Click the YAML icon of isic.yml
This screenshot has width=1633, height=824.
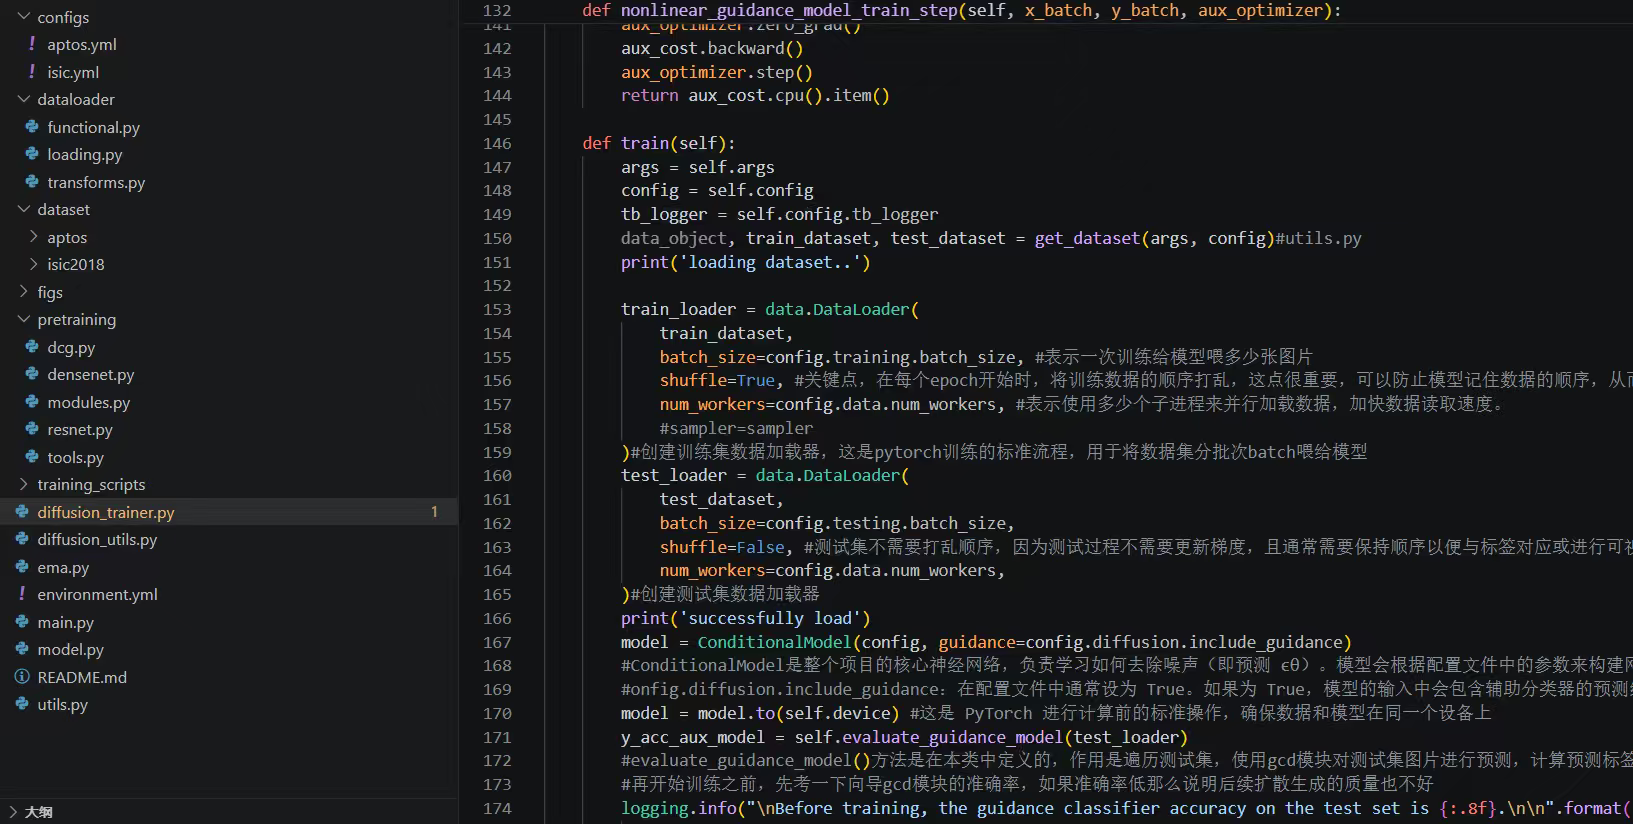[x=32, y=72]
